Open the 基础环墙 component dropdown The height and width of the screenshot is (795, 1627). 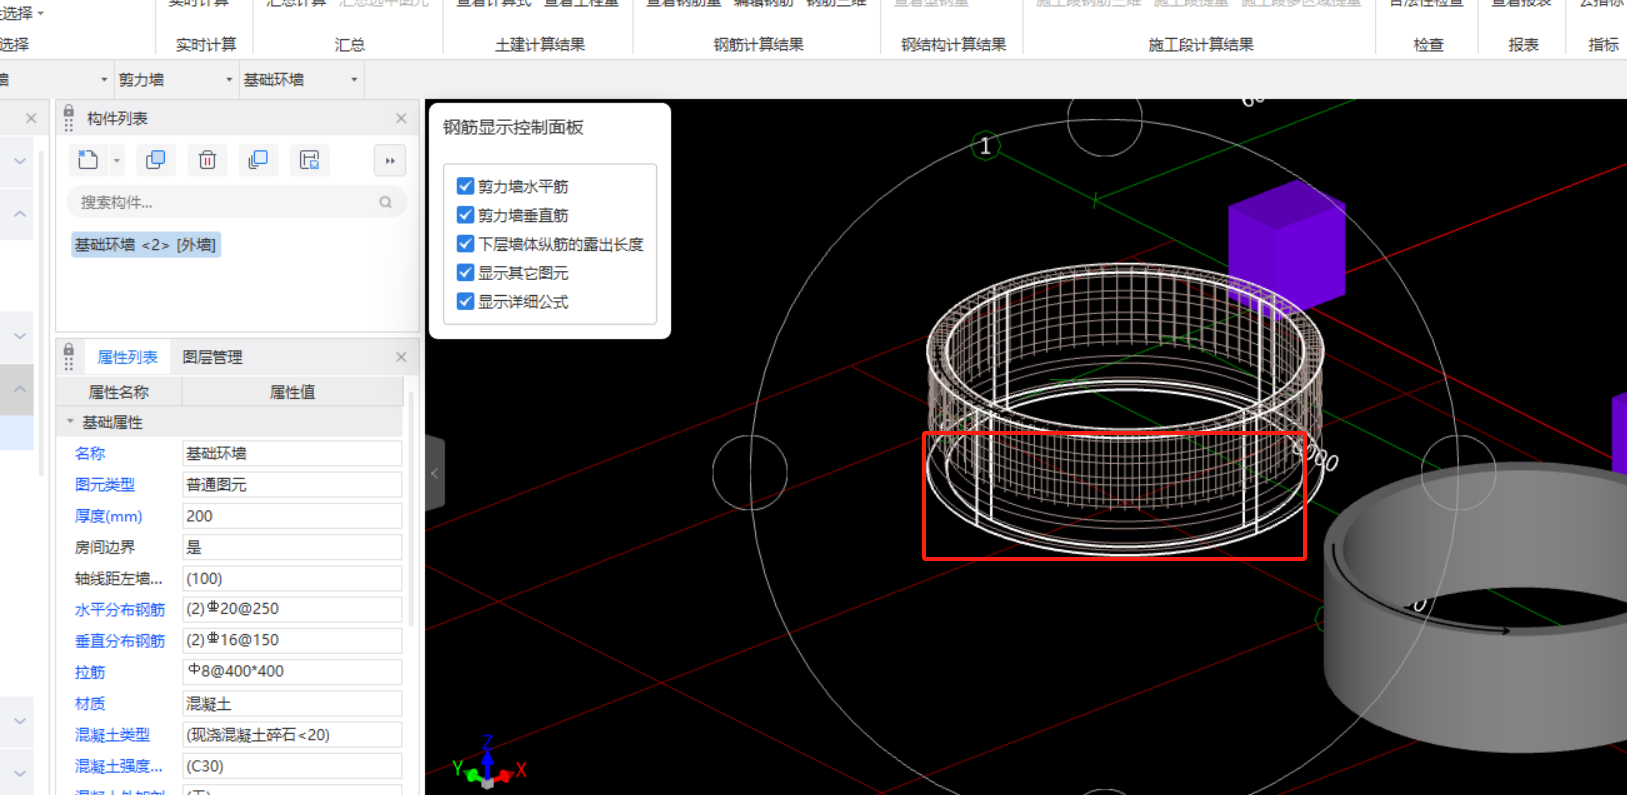tap(300, 80)
